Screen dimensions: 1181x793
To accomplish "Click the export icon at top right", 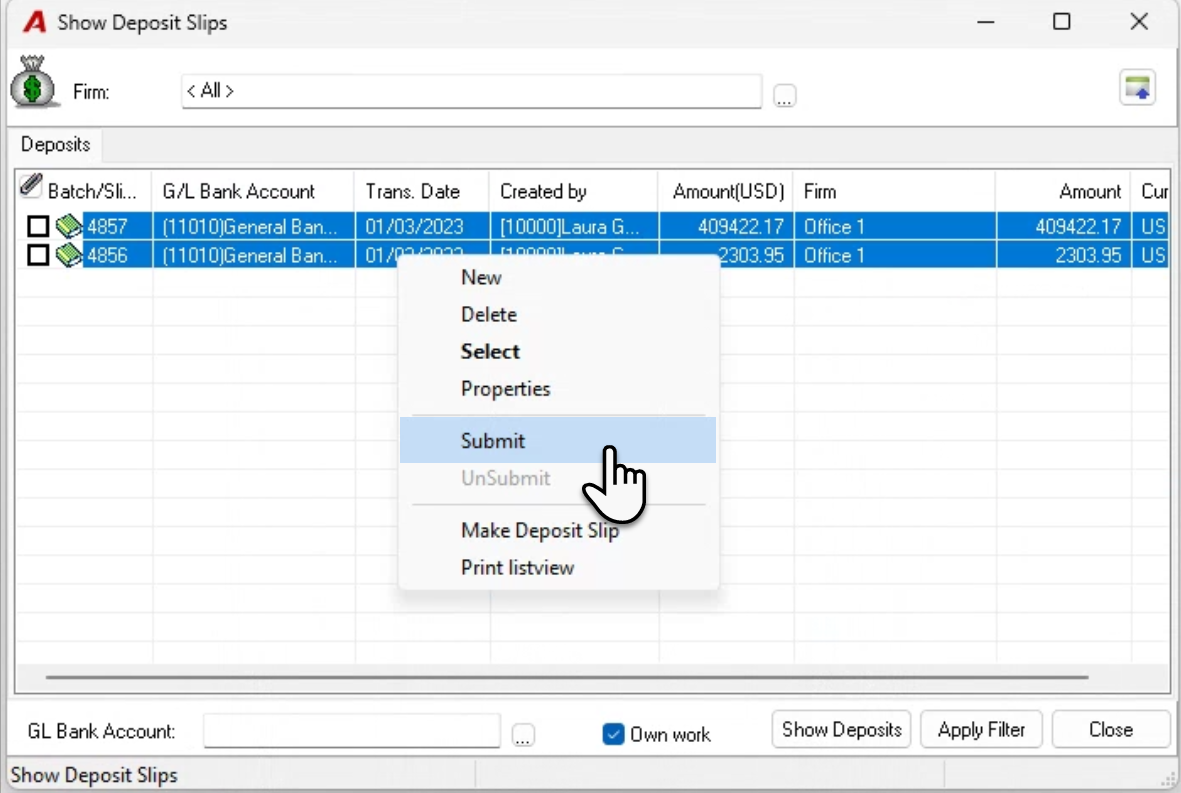I will click(x=1137, y=88).
